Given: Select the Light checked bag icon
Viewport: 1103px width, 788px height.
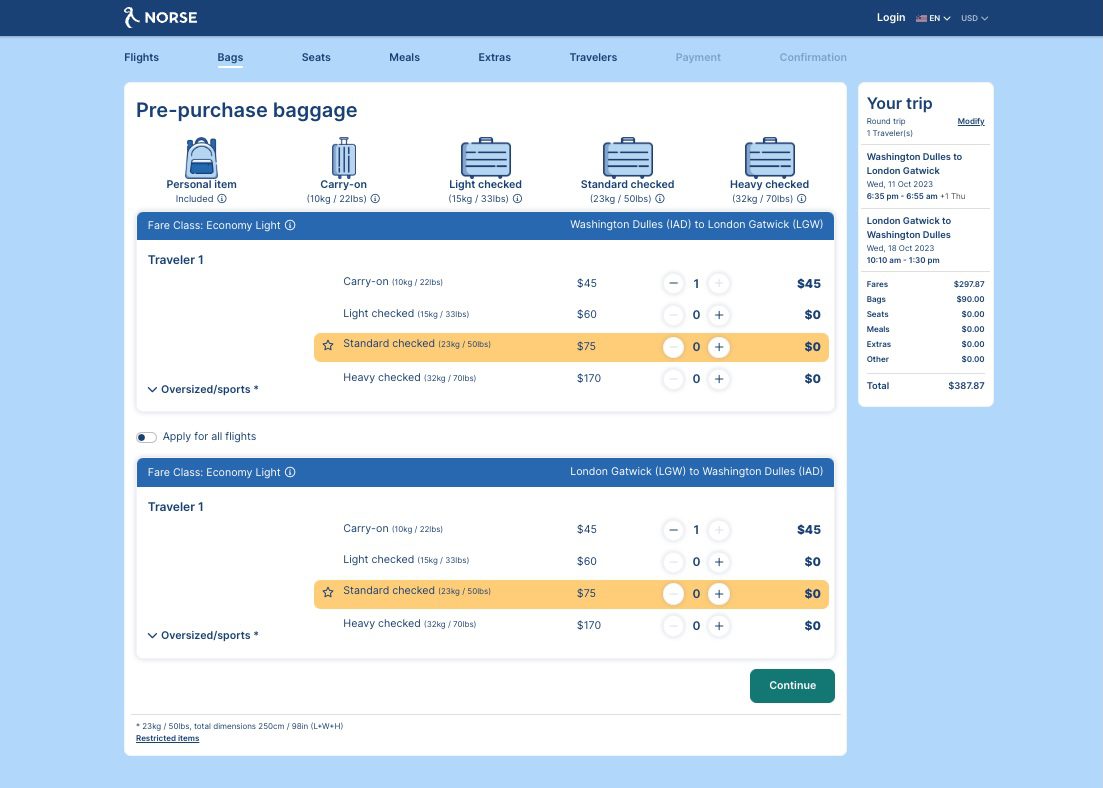Looking at the screenshot, I should (485, 157).
